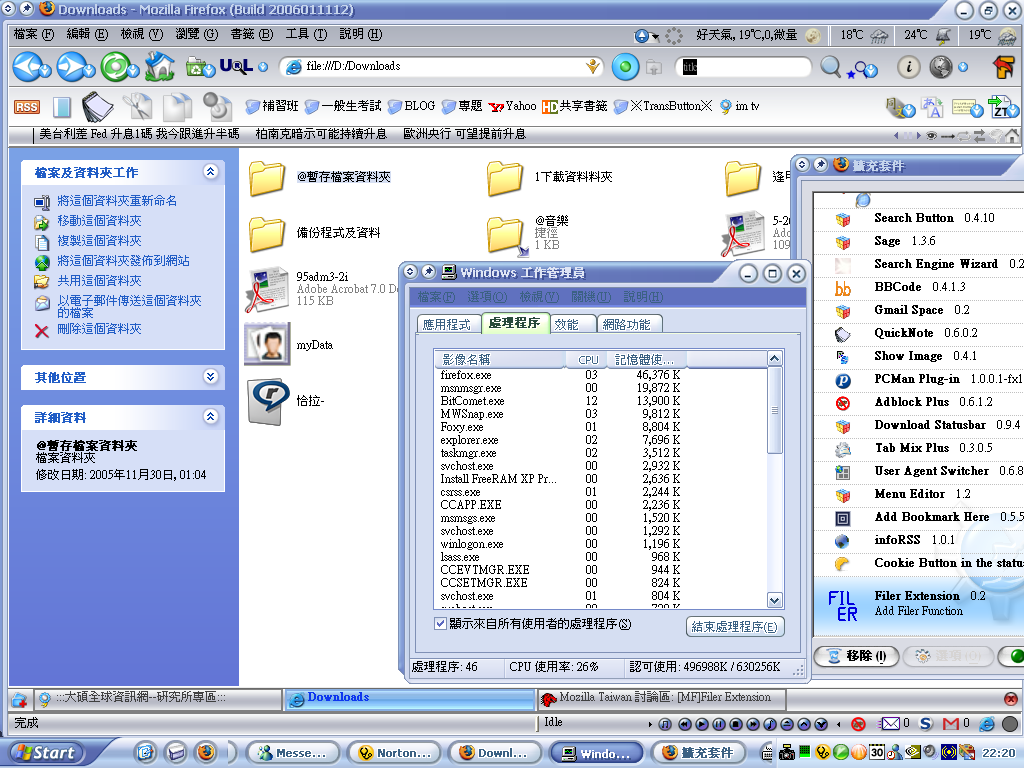Image resolution: width=1024 pixels, height=768 pixels.
Task: Click the Firefox Home toolbar icon
Action: click(x=159, y=67)
